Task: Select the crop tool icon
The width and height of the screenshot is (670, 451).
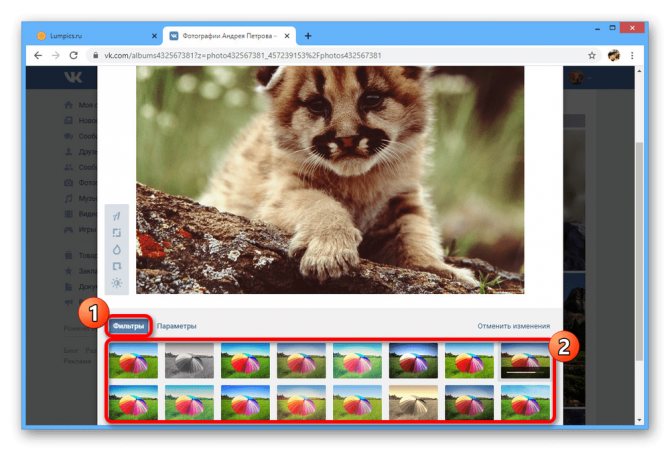Action: point(117,233)
